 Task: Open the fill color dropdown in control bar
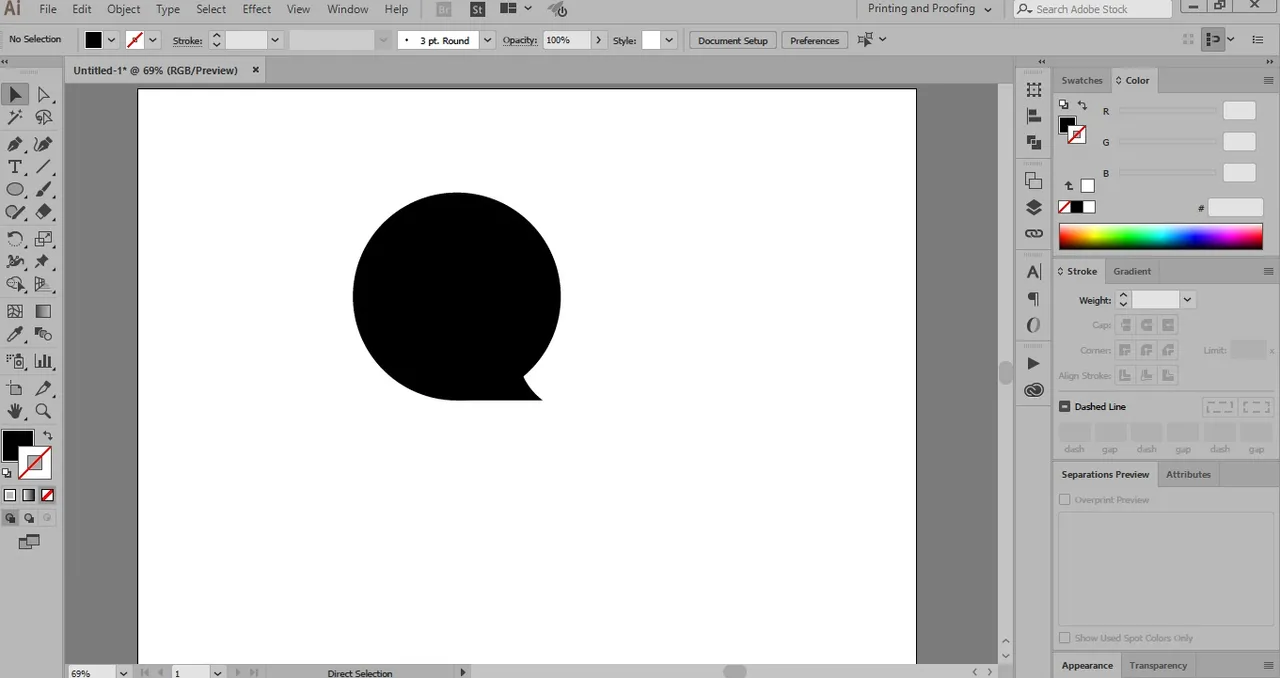coord(111,40)
